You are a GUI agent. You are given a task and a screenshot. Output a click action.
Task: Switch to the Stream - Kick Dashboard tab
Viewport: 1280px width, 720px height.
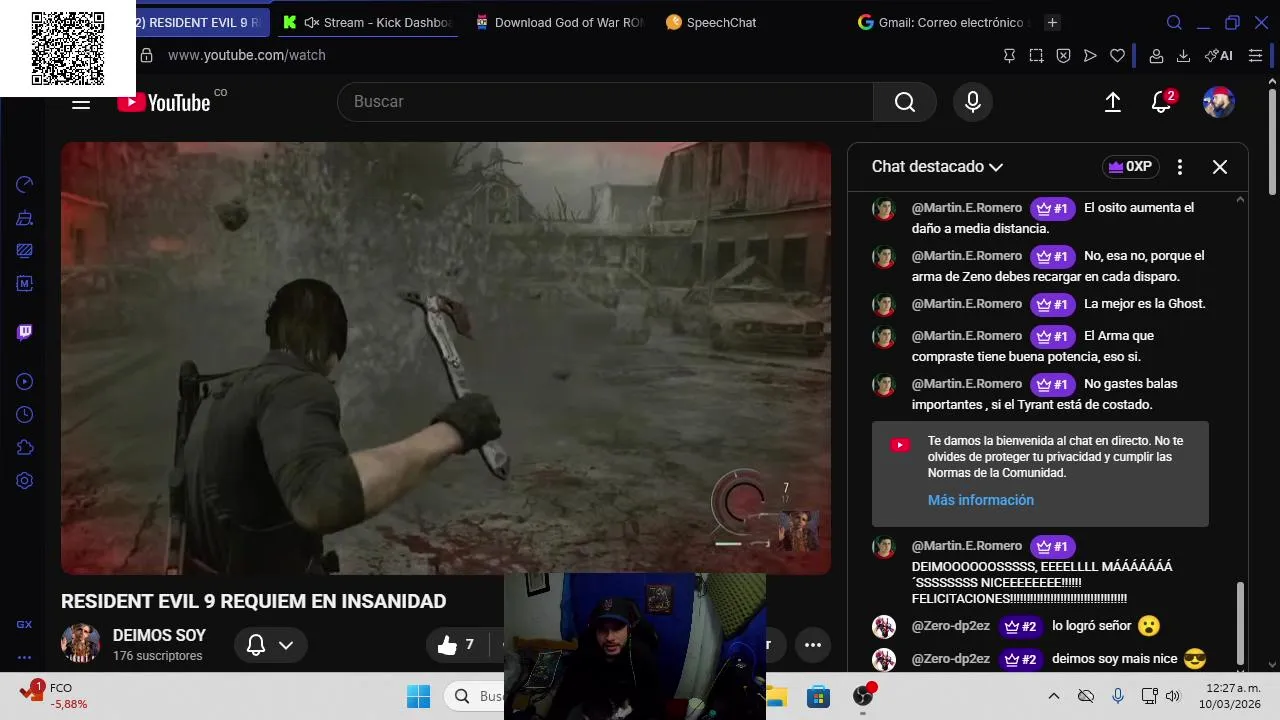pyautogui.click(x=366, y=22)
